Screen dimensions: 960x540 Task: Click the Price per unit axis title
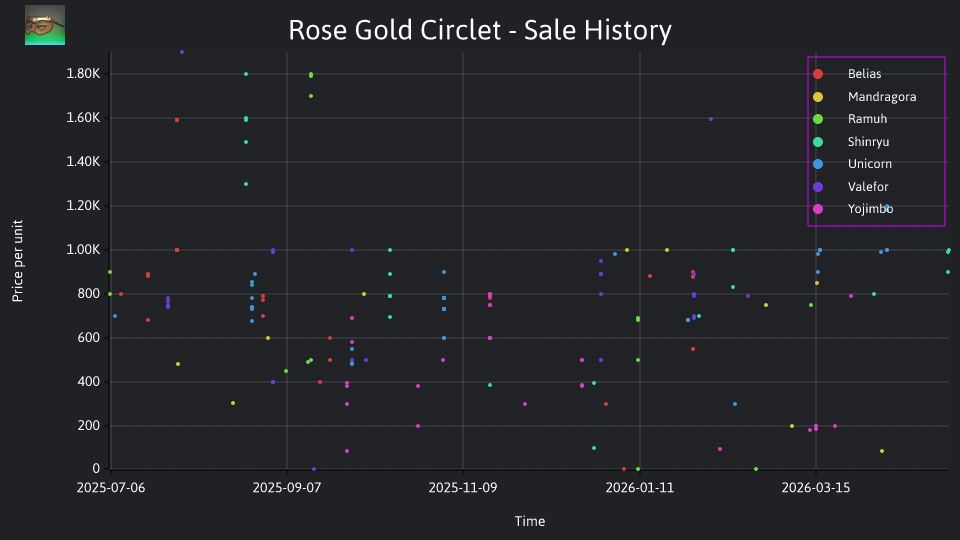click(18, 261)
